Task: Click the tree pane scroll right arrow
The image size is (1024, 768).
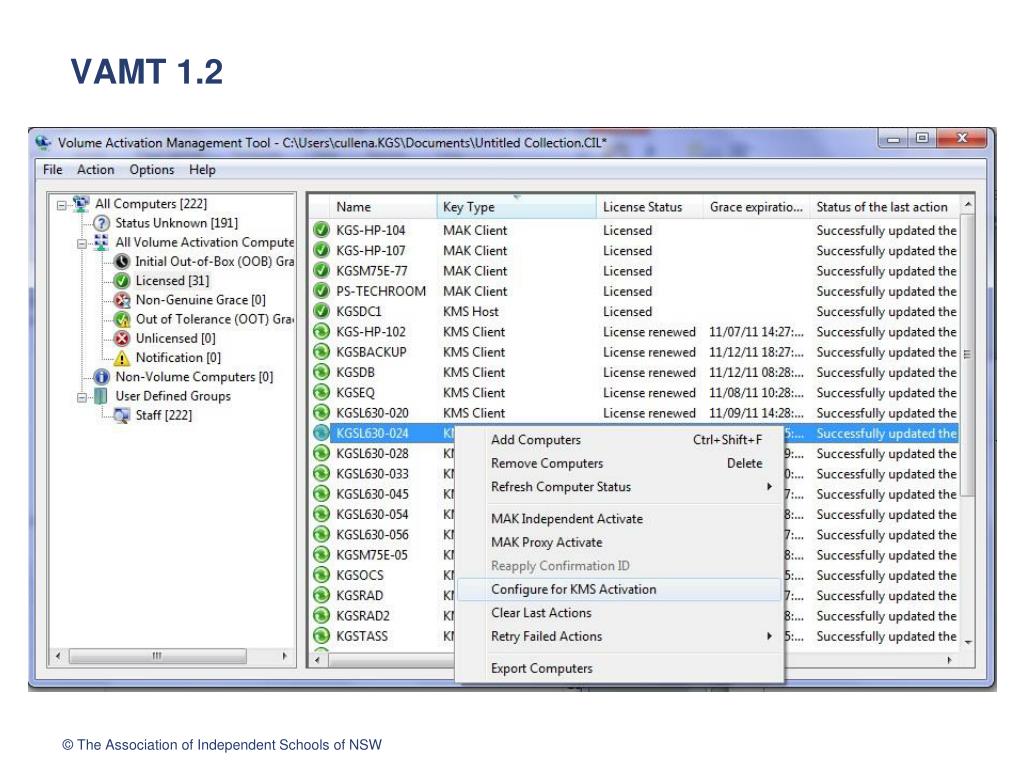Action: tap(285, 656)
